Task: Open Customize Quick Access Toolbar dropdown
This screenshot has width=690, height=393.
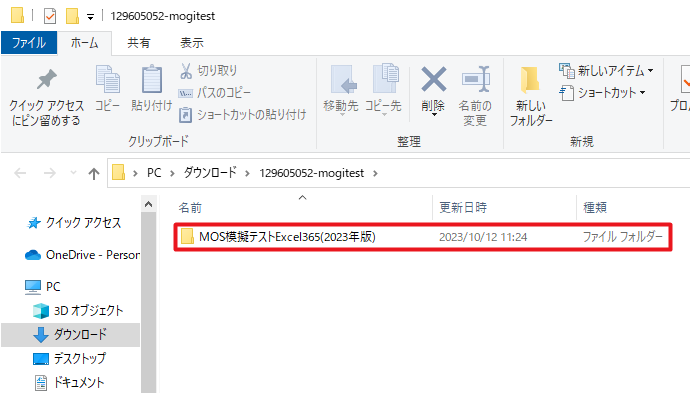Action: point(90,17)
